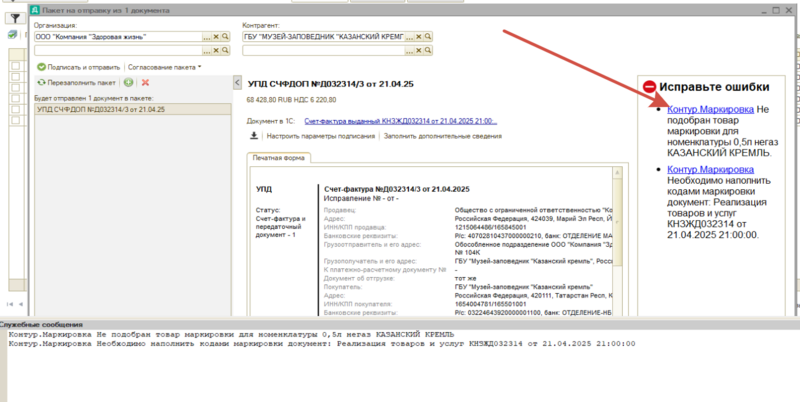The width and height of the screenshot is (800, 402).
Task: Collapse the left document list panel
Action: click(x=237, y=82)
